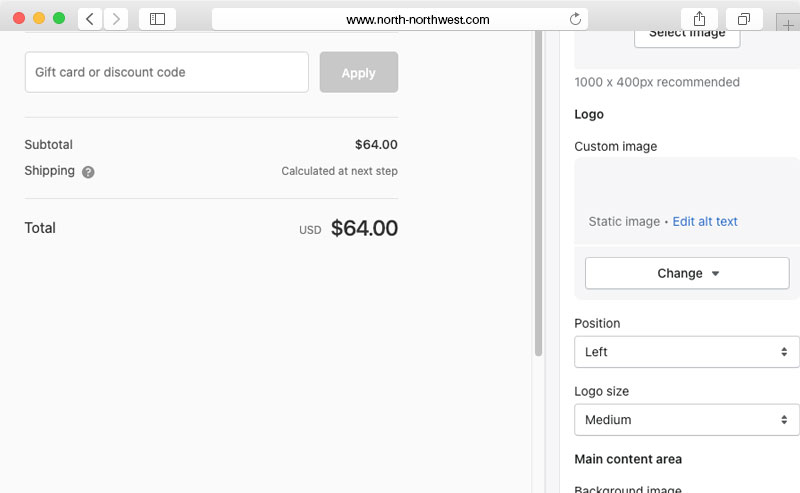The height and width of the screenshot is (493, 800).
Task: Show the Safari sidebar
Action: click(x=157, y=19)
